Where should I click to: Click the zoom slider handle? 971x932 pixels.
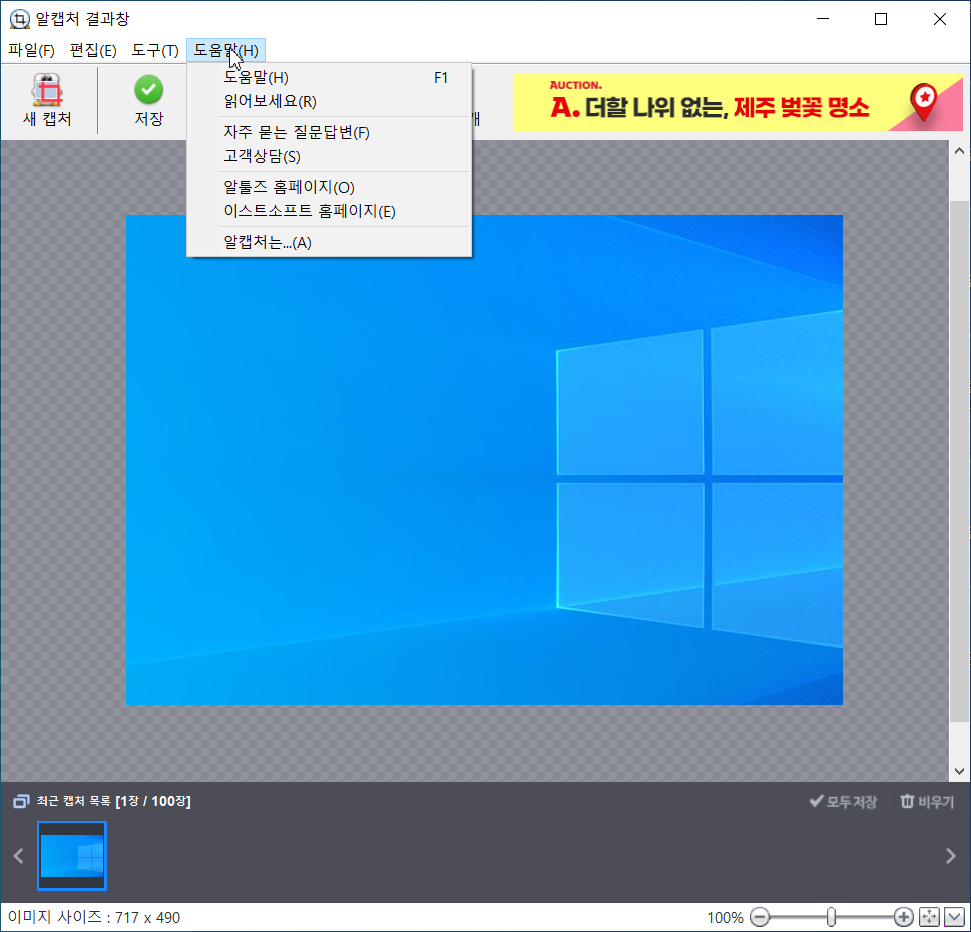[831, 917]
